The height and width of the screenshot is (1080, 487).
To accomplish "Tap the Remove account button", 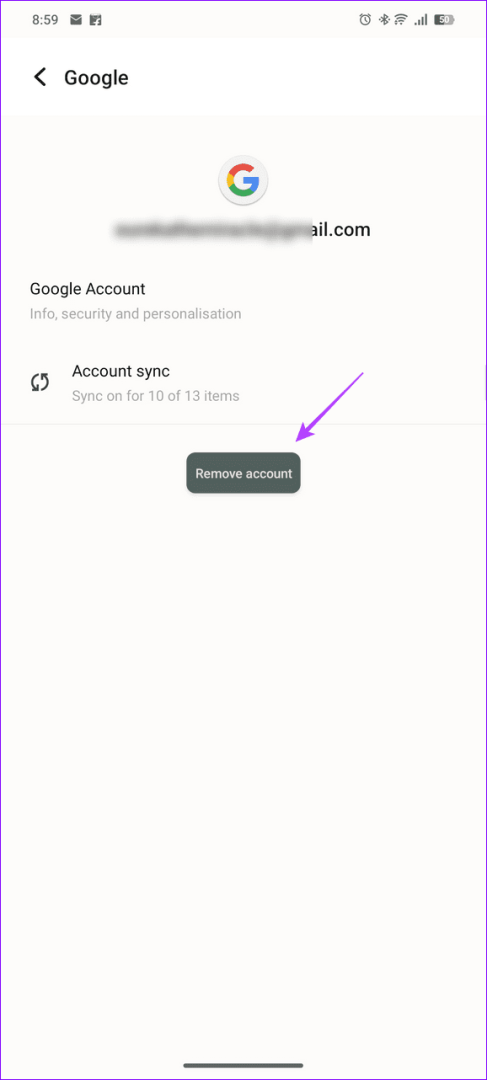I will (243, 473).
